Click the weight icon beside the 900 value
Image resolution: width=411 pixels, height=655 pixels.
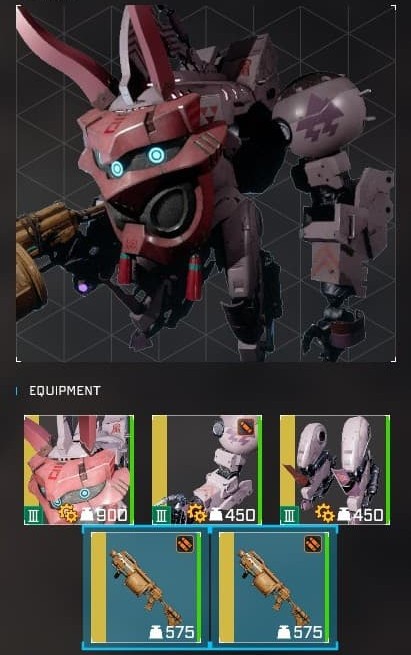point(87,515)
